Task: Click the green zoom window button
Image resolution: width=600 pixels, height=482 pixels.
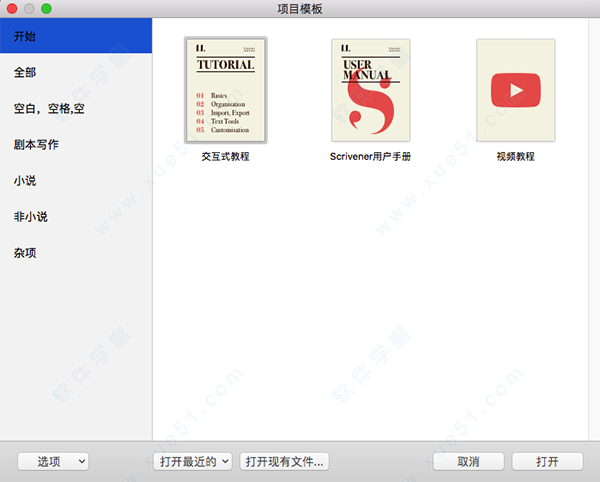Action: click(46, 8)
